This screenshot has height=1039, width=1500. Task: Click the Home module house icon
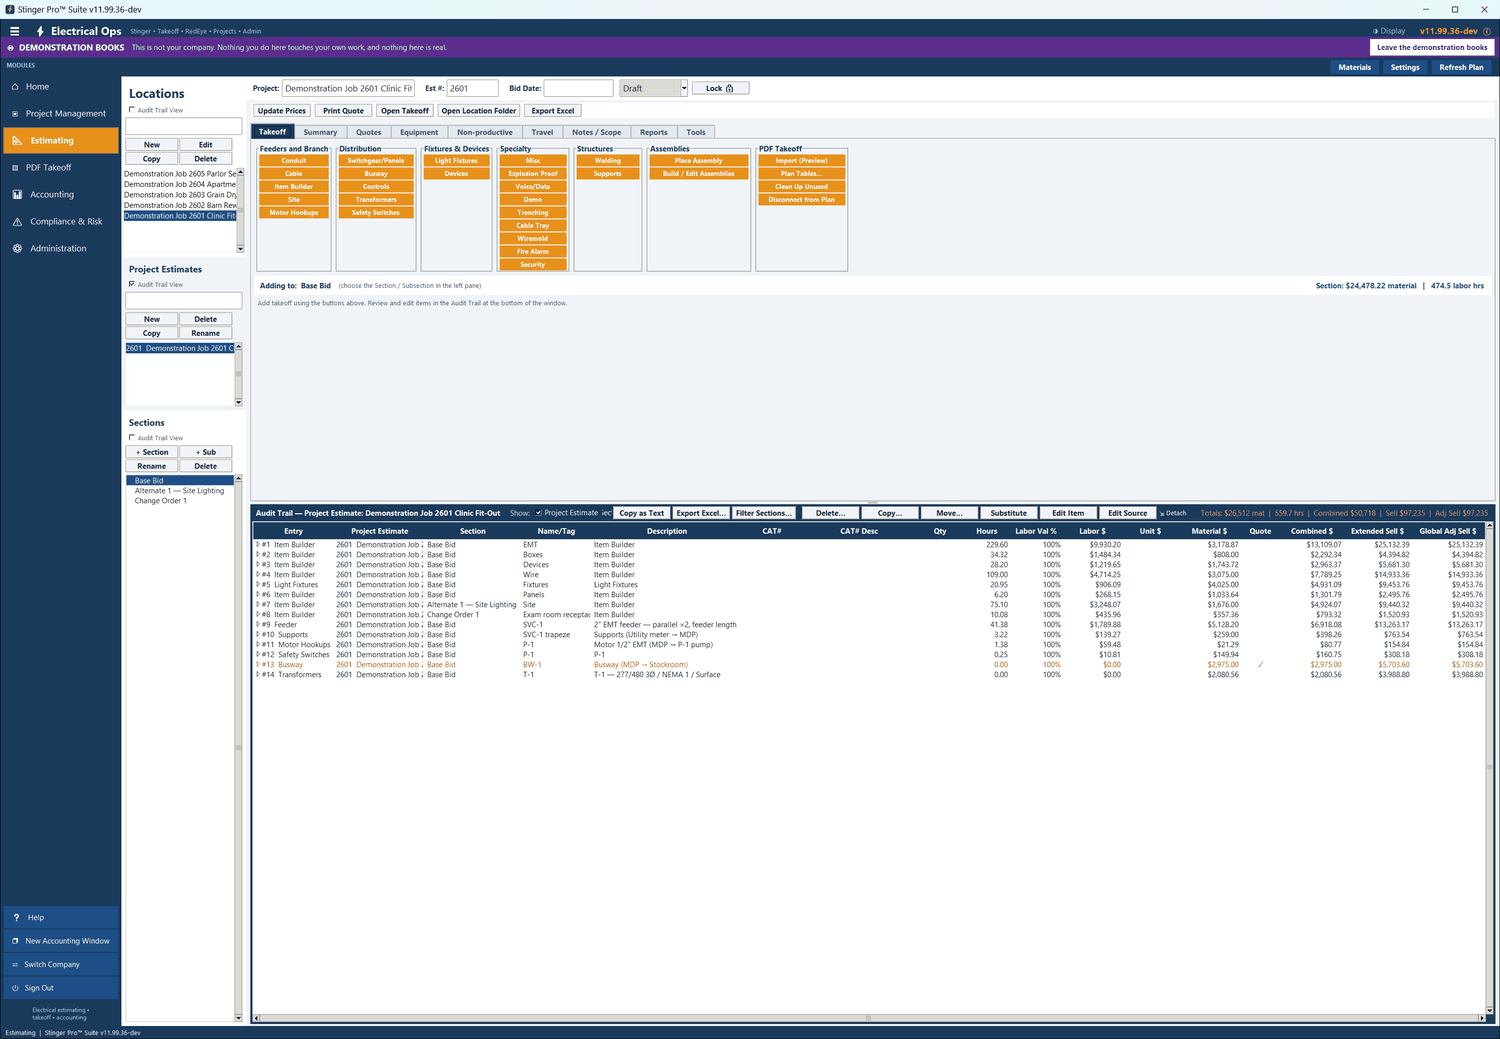(15, 87)
